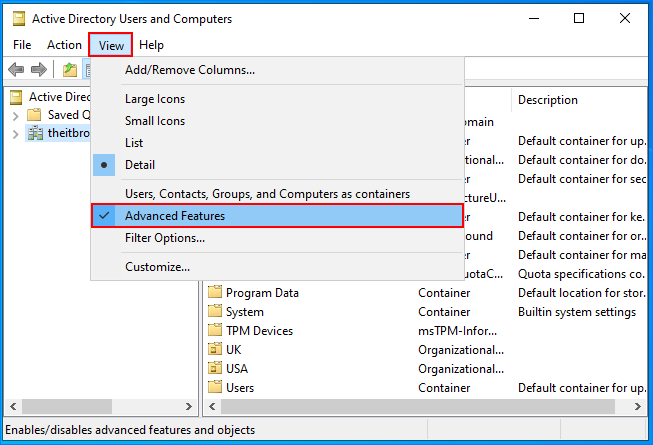
Task: Select the Saved Queries tree label
Action: point(69,114)
